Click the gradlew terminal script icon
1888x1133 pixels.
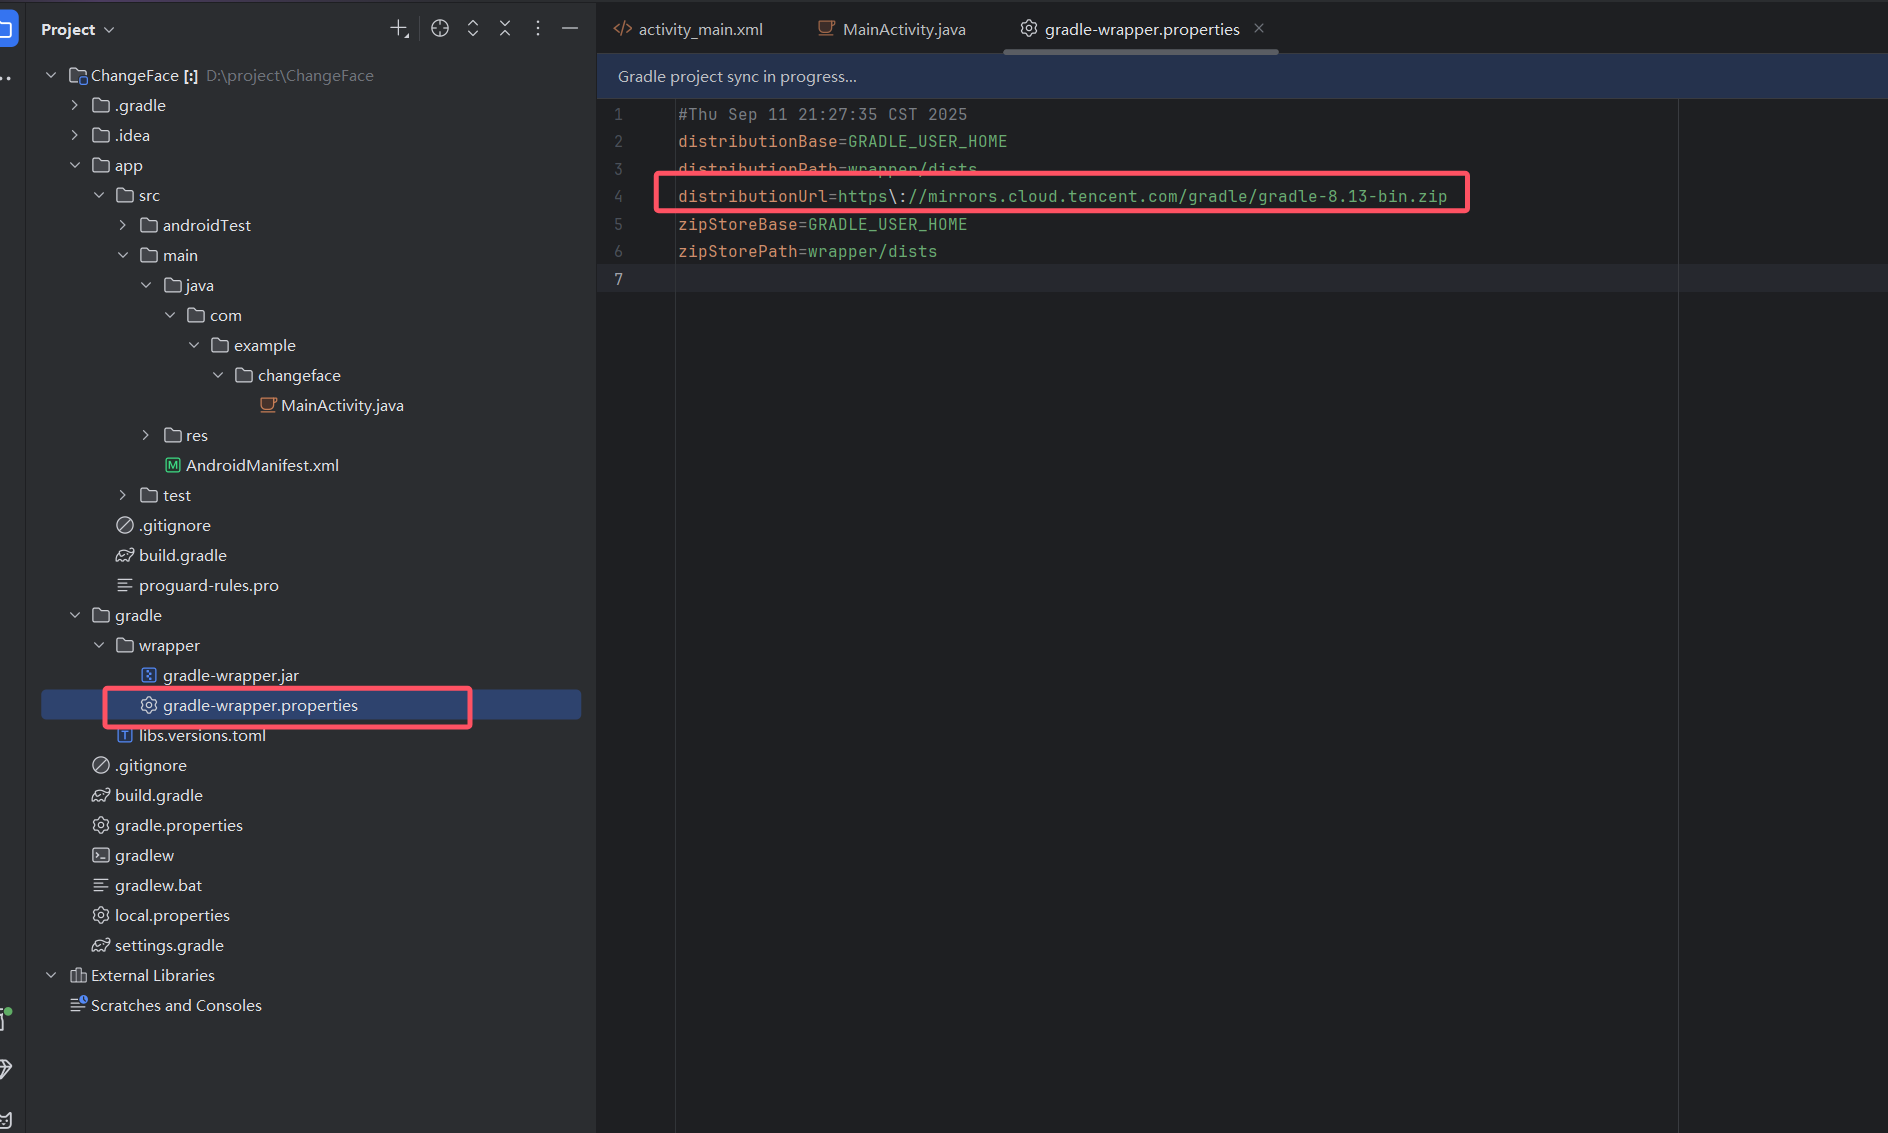click(x=101, y=855)
